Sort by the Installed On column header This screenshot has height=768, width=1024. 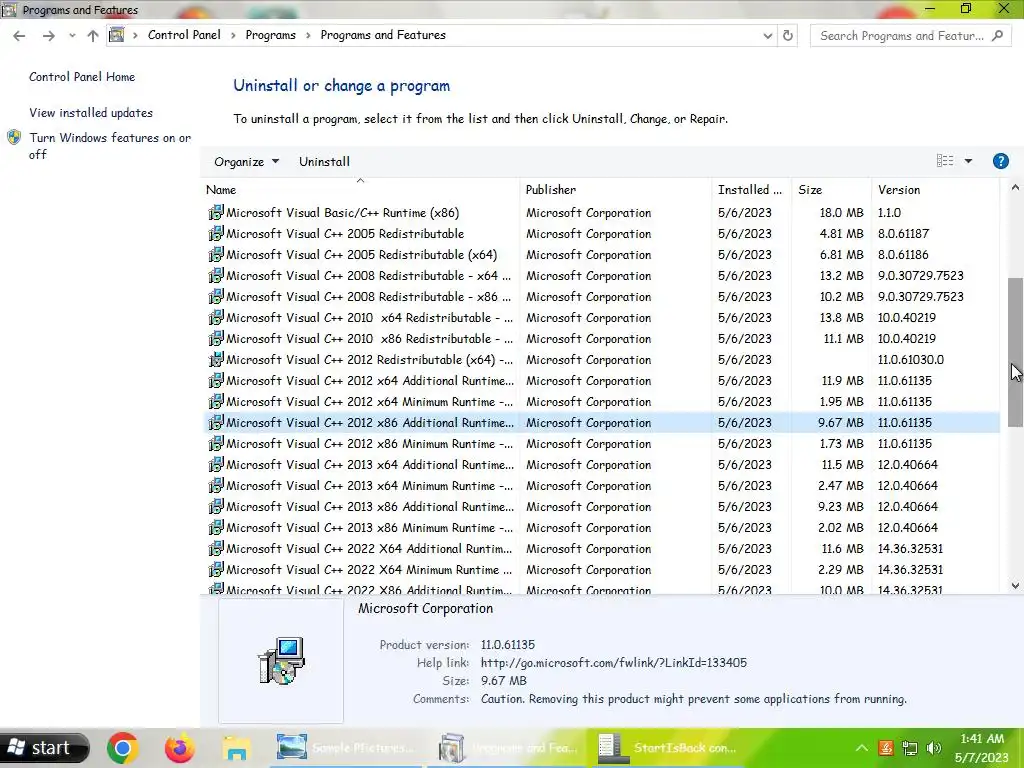(x=752, y=190)
